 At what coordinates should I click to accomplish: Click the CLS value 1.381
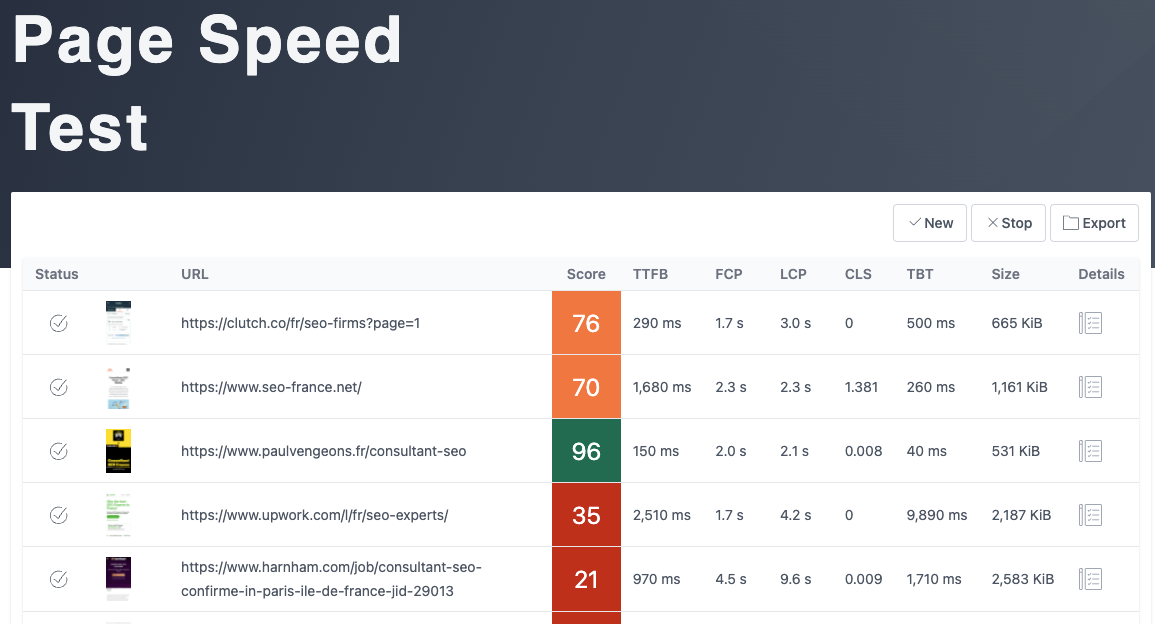[x=861, y=387]
